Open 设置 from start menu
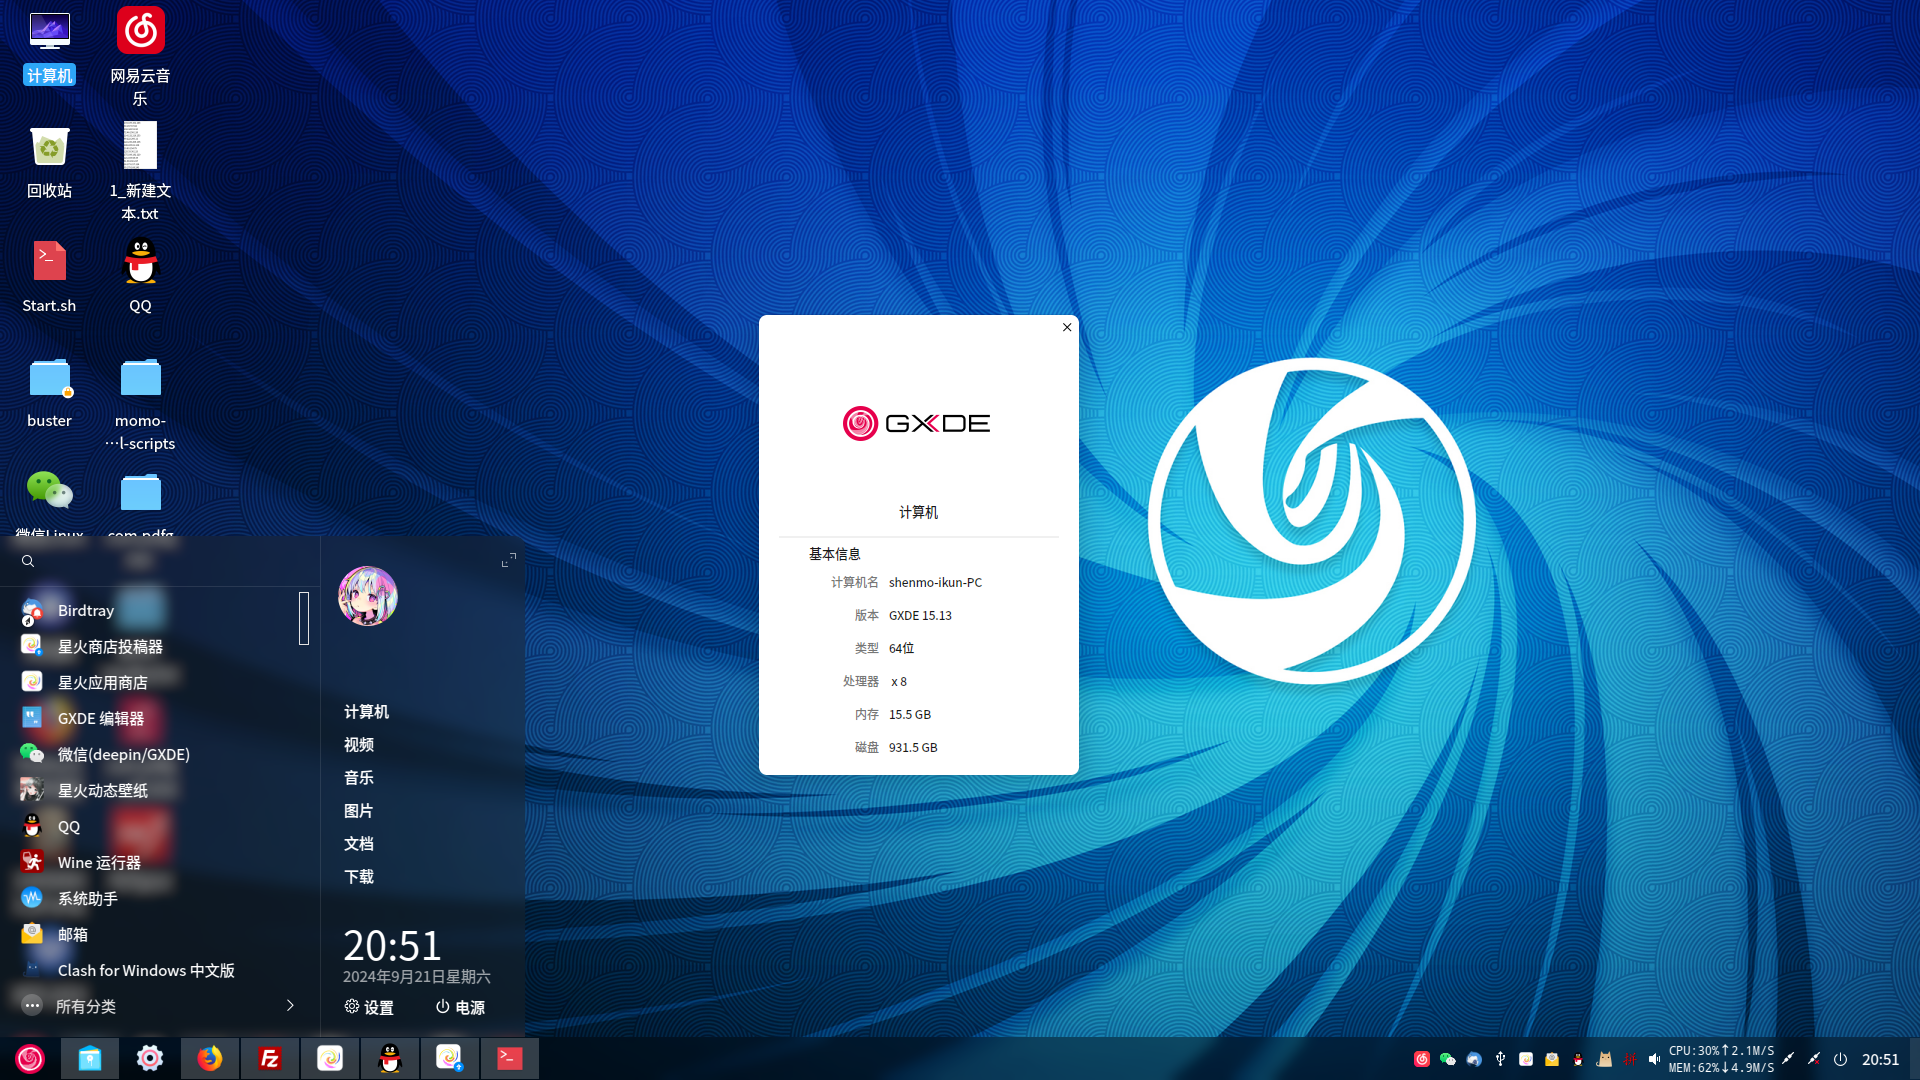The height and width of the screenshot is (1080, 1920). pos(369,1006)
